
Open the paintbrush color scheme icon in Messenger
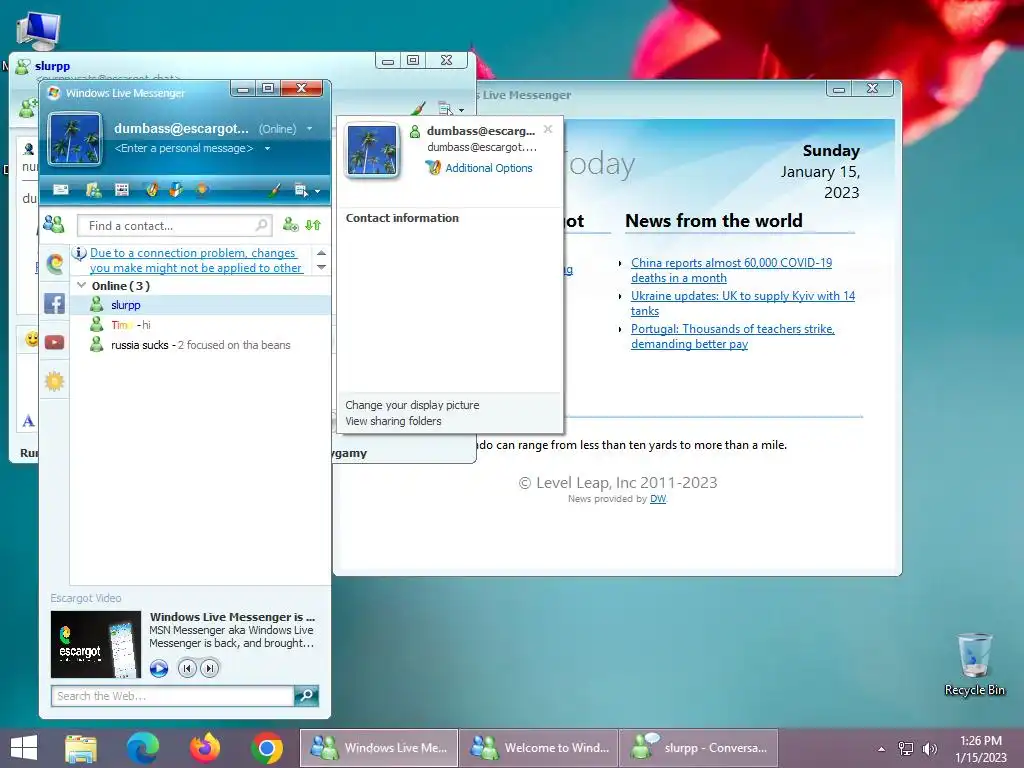[x=275, y=190]
